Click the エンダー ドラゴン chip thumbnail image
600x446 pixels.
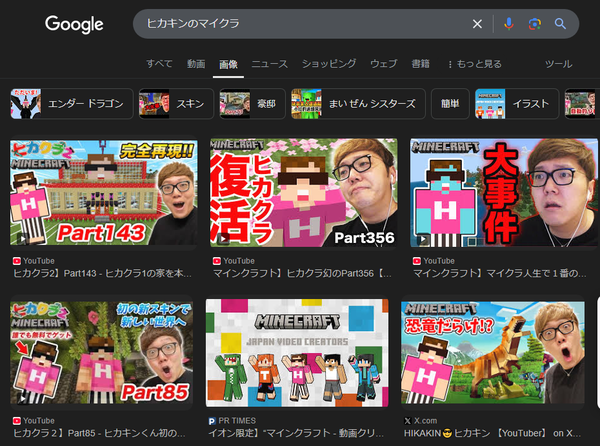coord(26,104)
